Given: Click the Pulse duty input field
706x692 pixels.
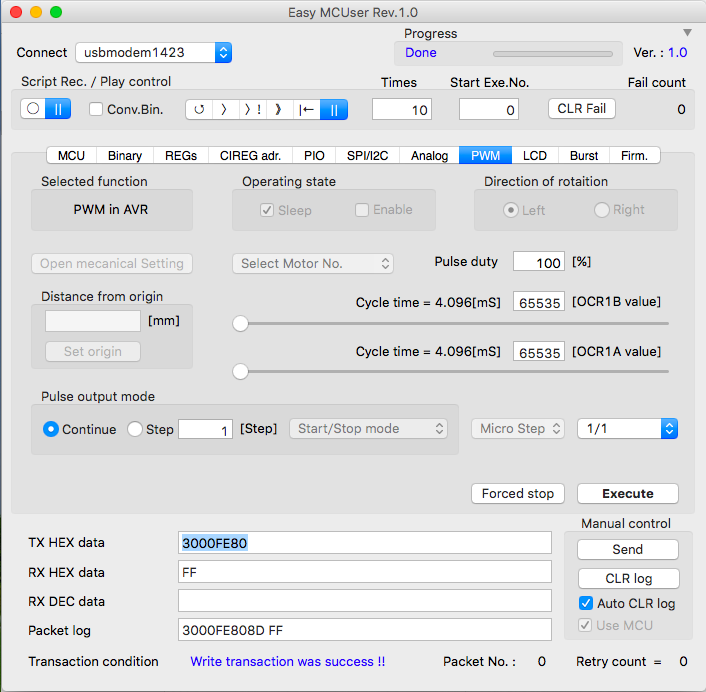Looking at the screenshot, I should 539,262.
